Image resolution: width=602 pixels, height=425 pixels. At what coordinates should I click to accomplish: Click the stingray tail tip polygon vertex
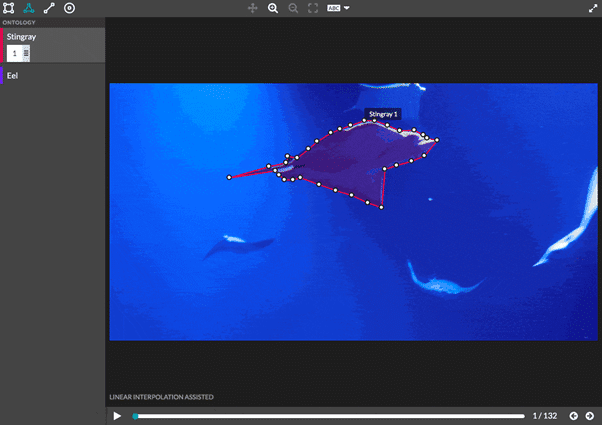pyautogui.click(x=229, y=177)
